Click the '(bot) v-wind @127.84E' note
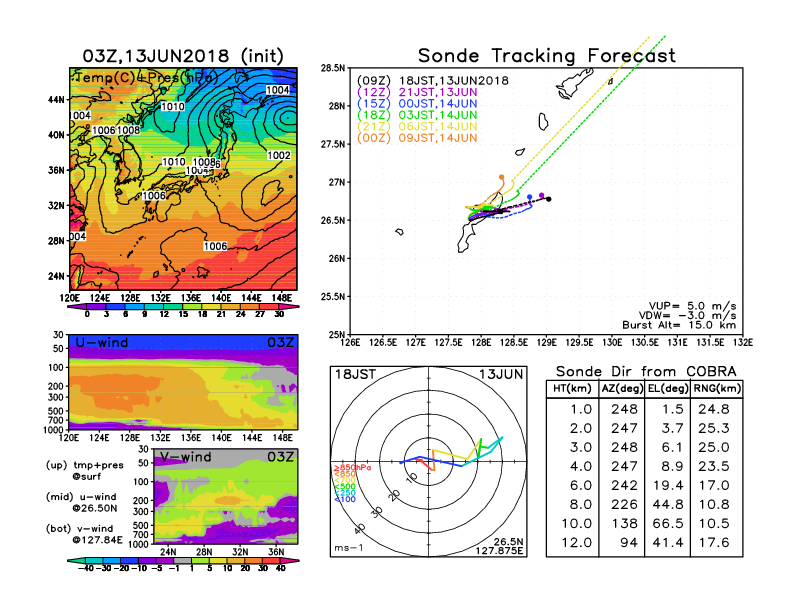The image size is (792, 612). pos(84,535)
